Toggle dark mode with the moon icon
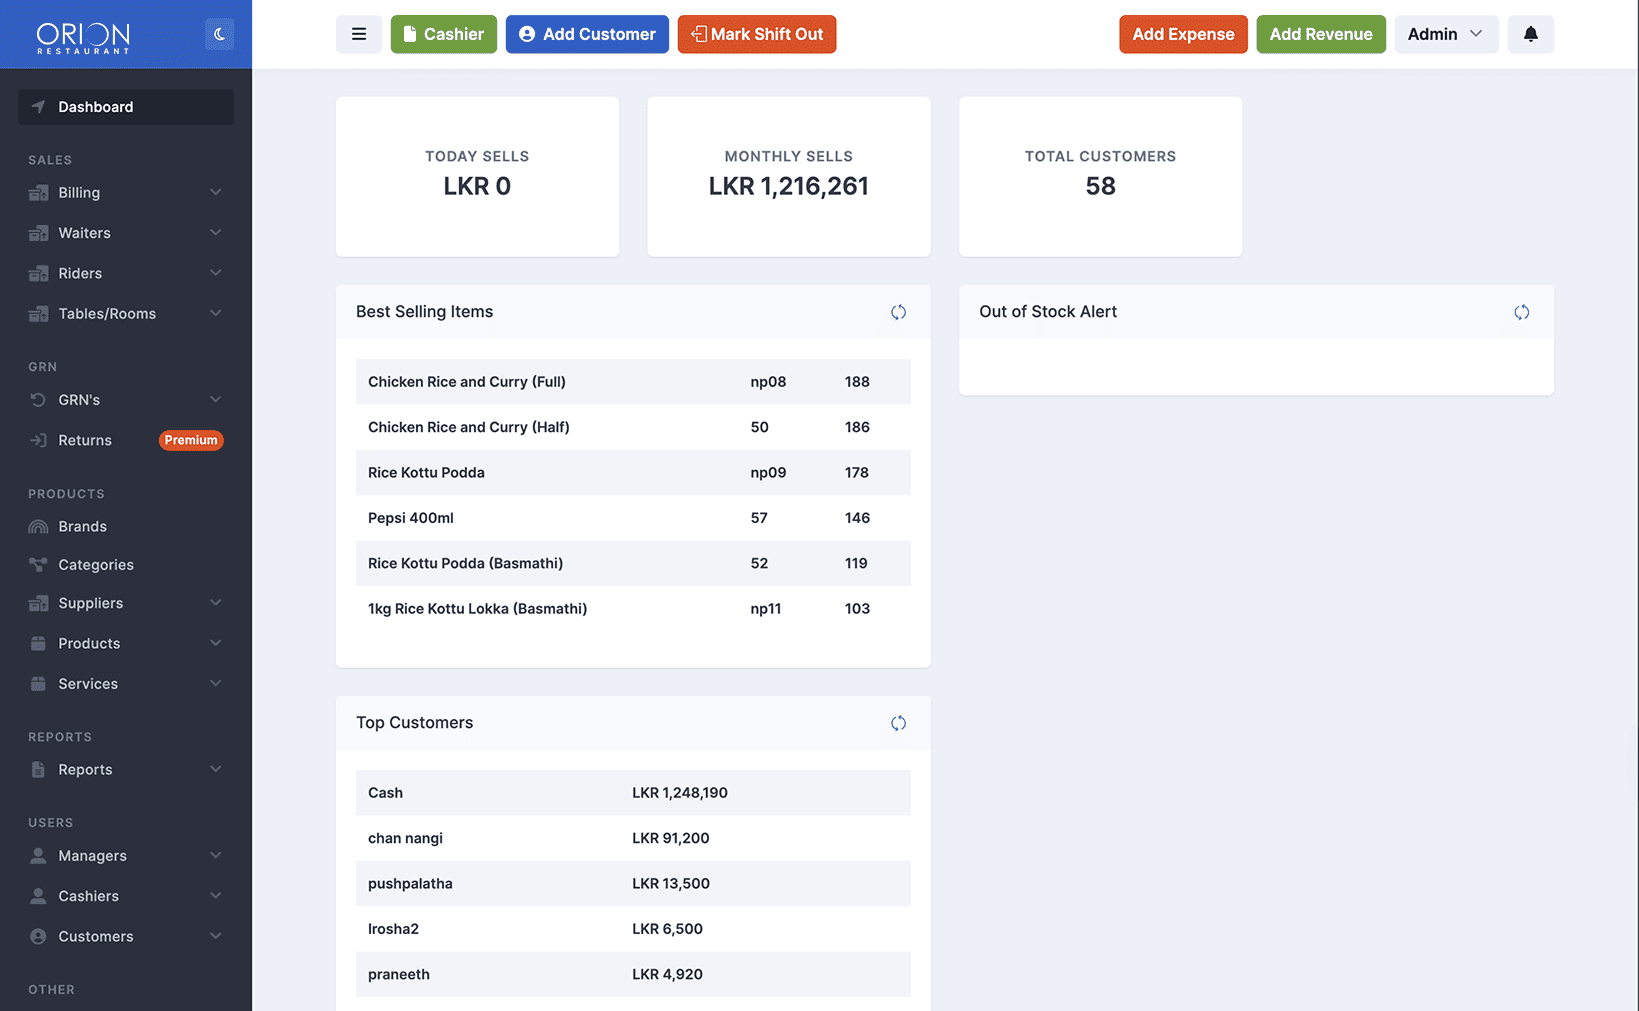 219,34
